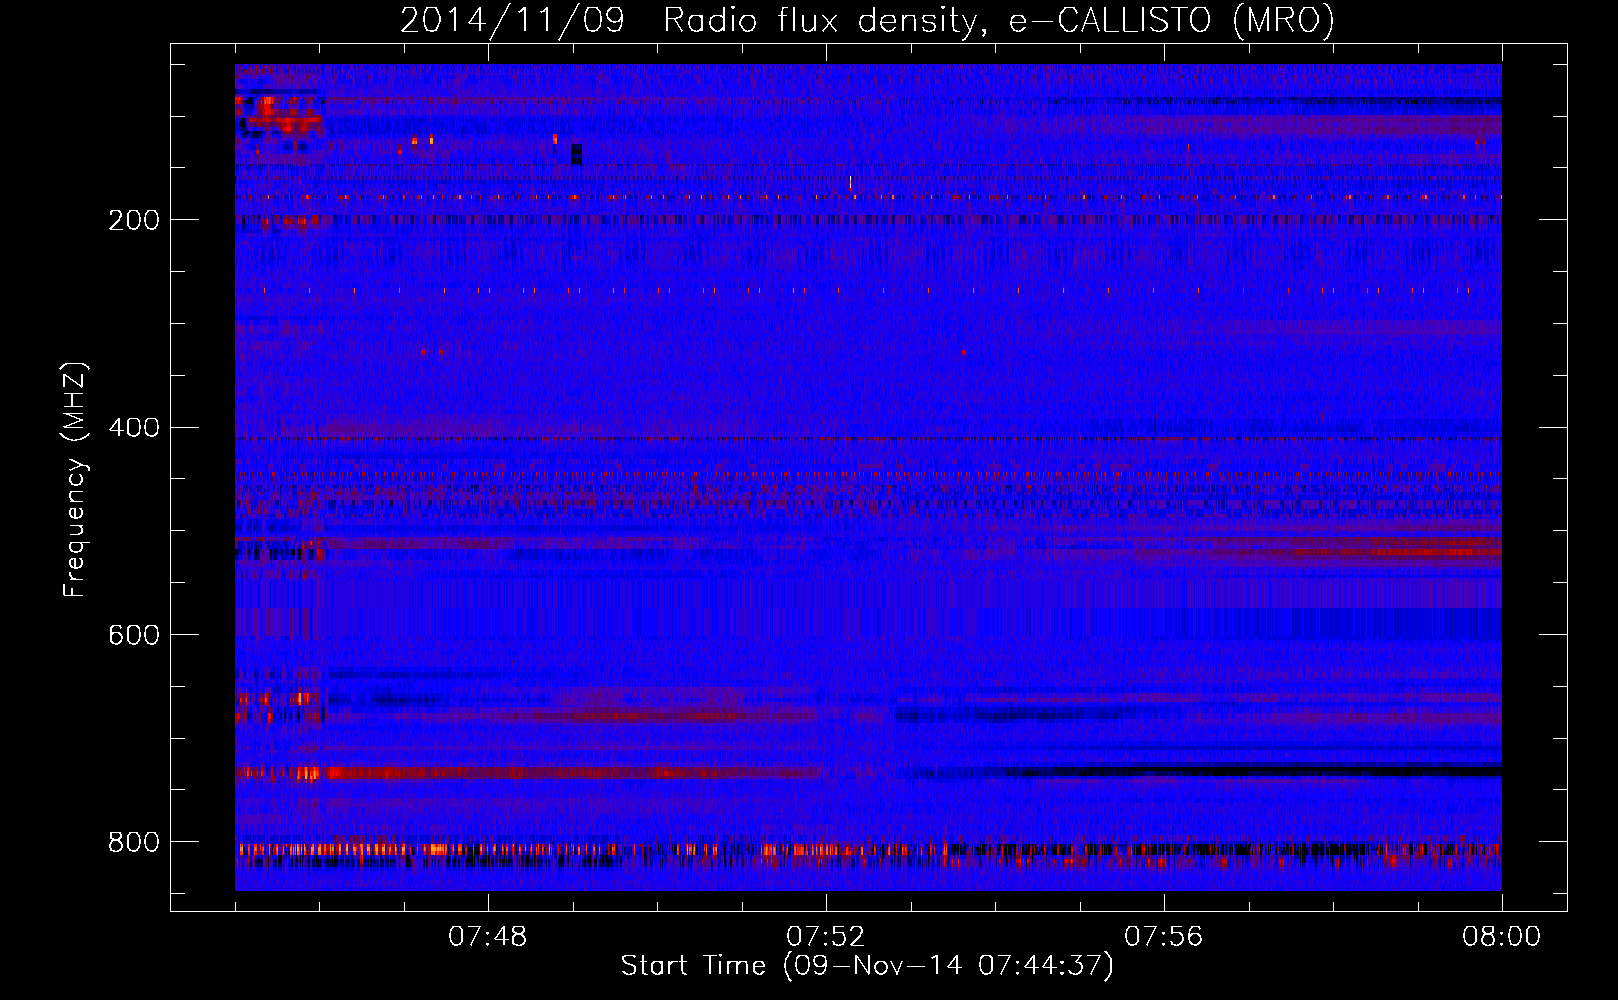Click the 07:52 time tick label
The image size is (1618, 1000).
826,937
